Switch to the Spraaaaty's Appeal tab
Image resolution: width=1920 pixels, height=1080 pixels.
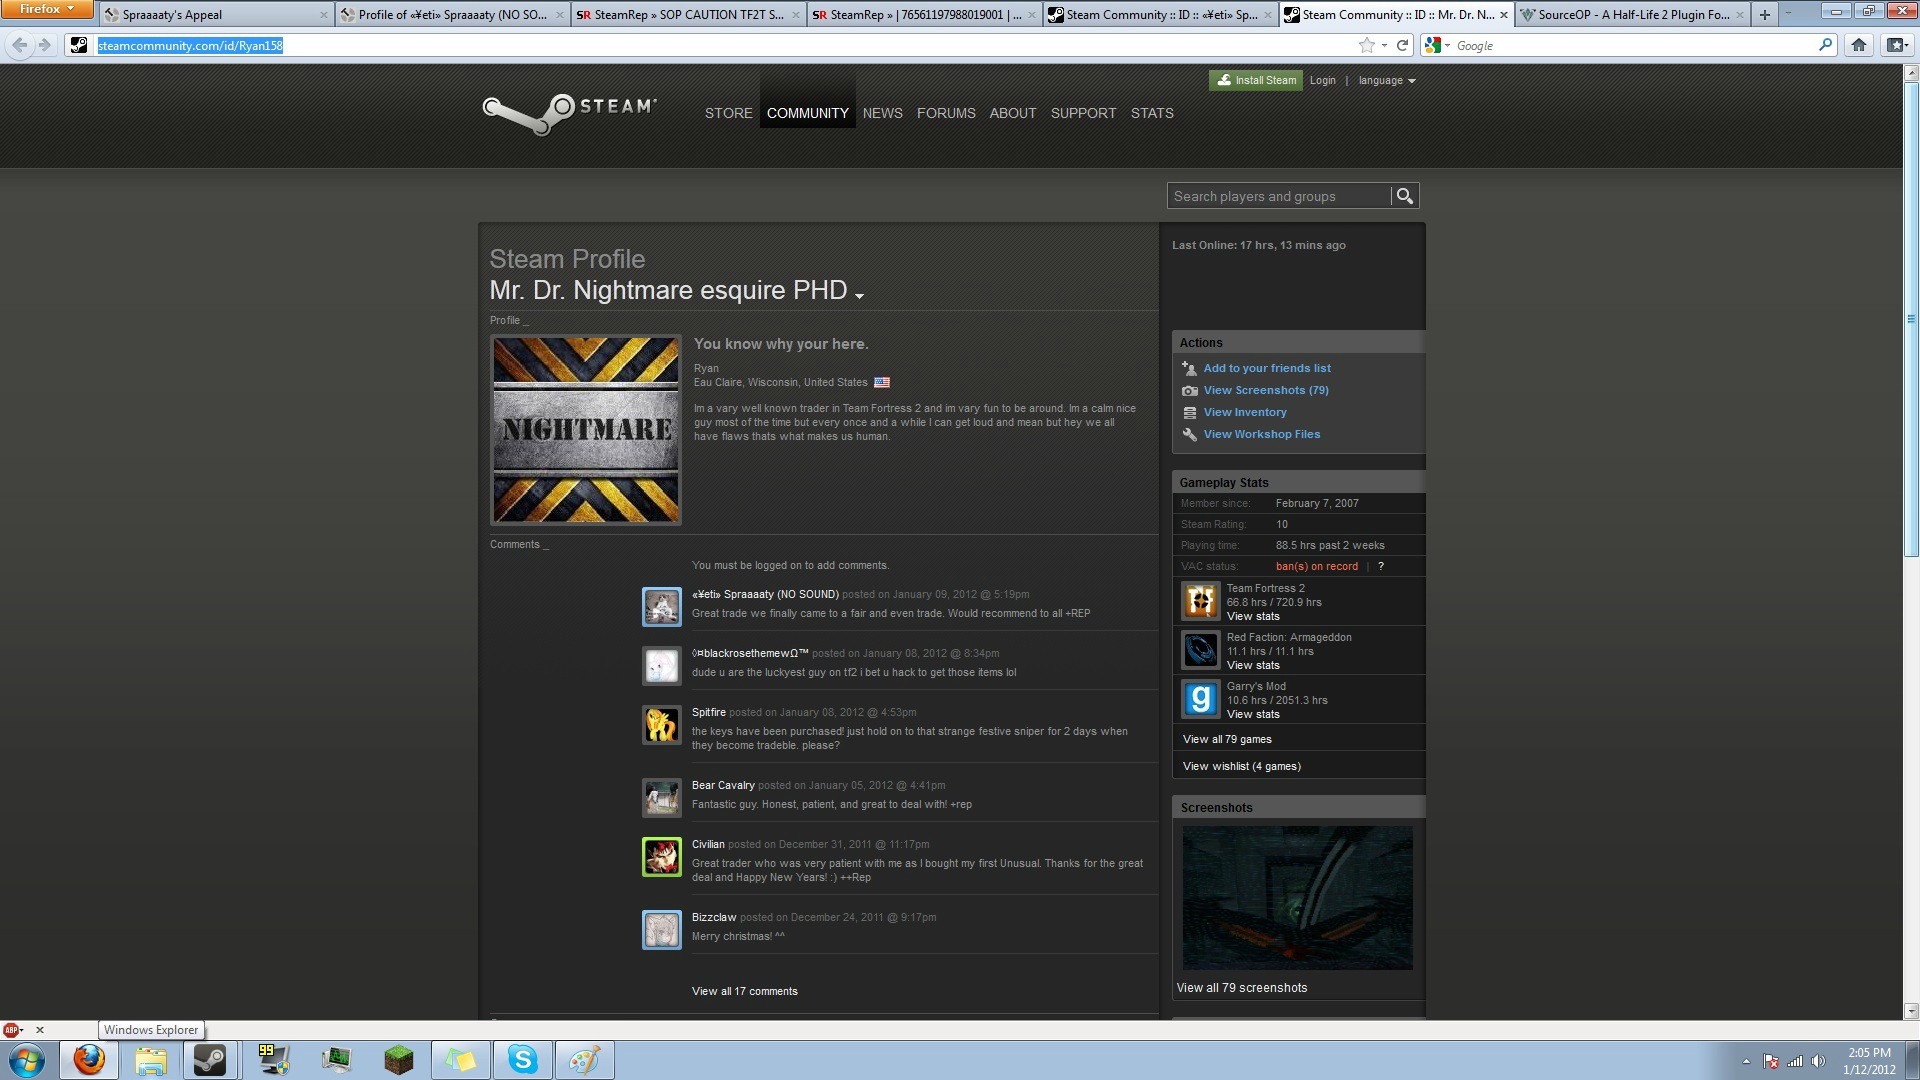pyautogui.click(x=215, y=15)
